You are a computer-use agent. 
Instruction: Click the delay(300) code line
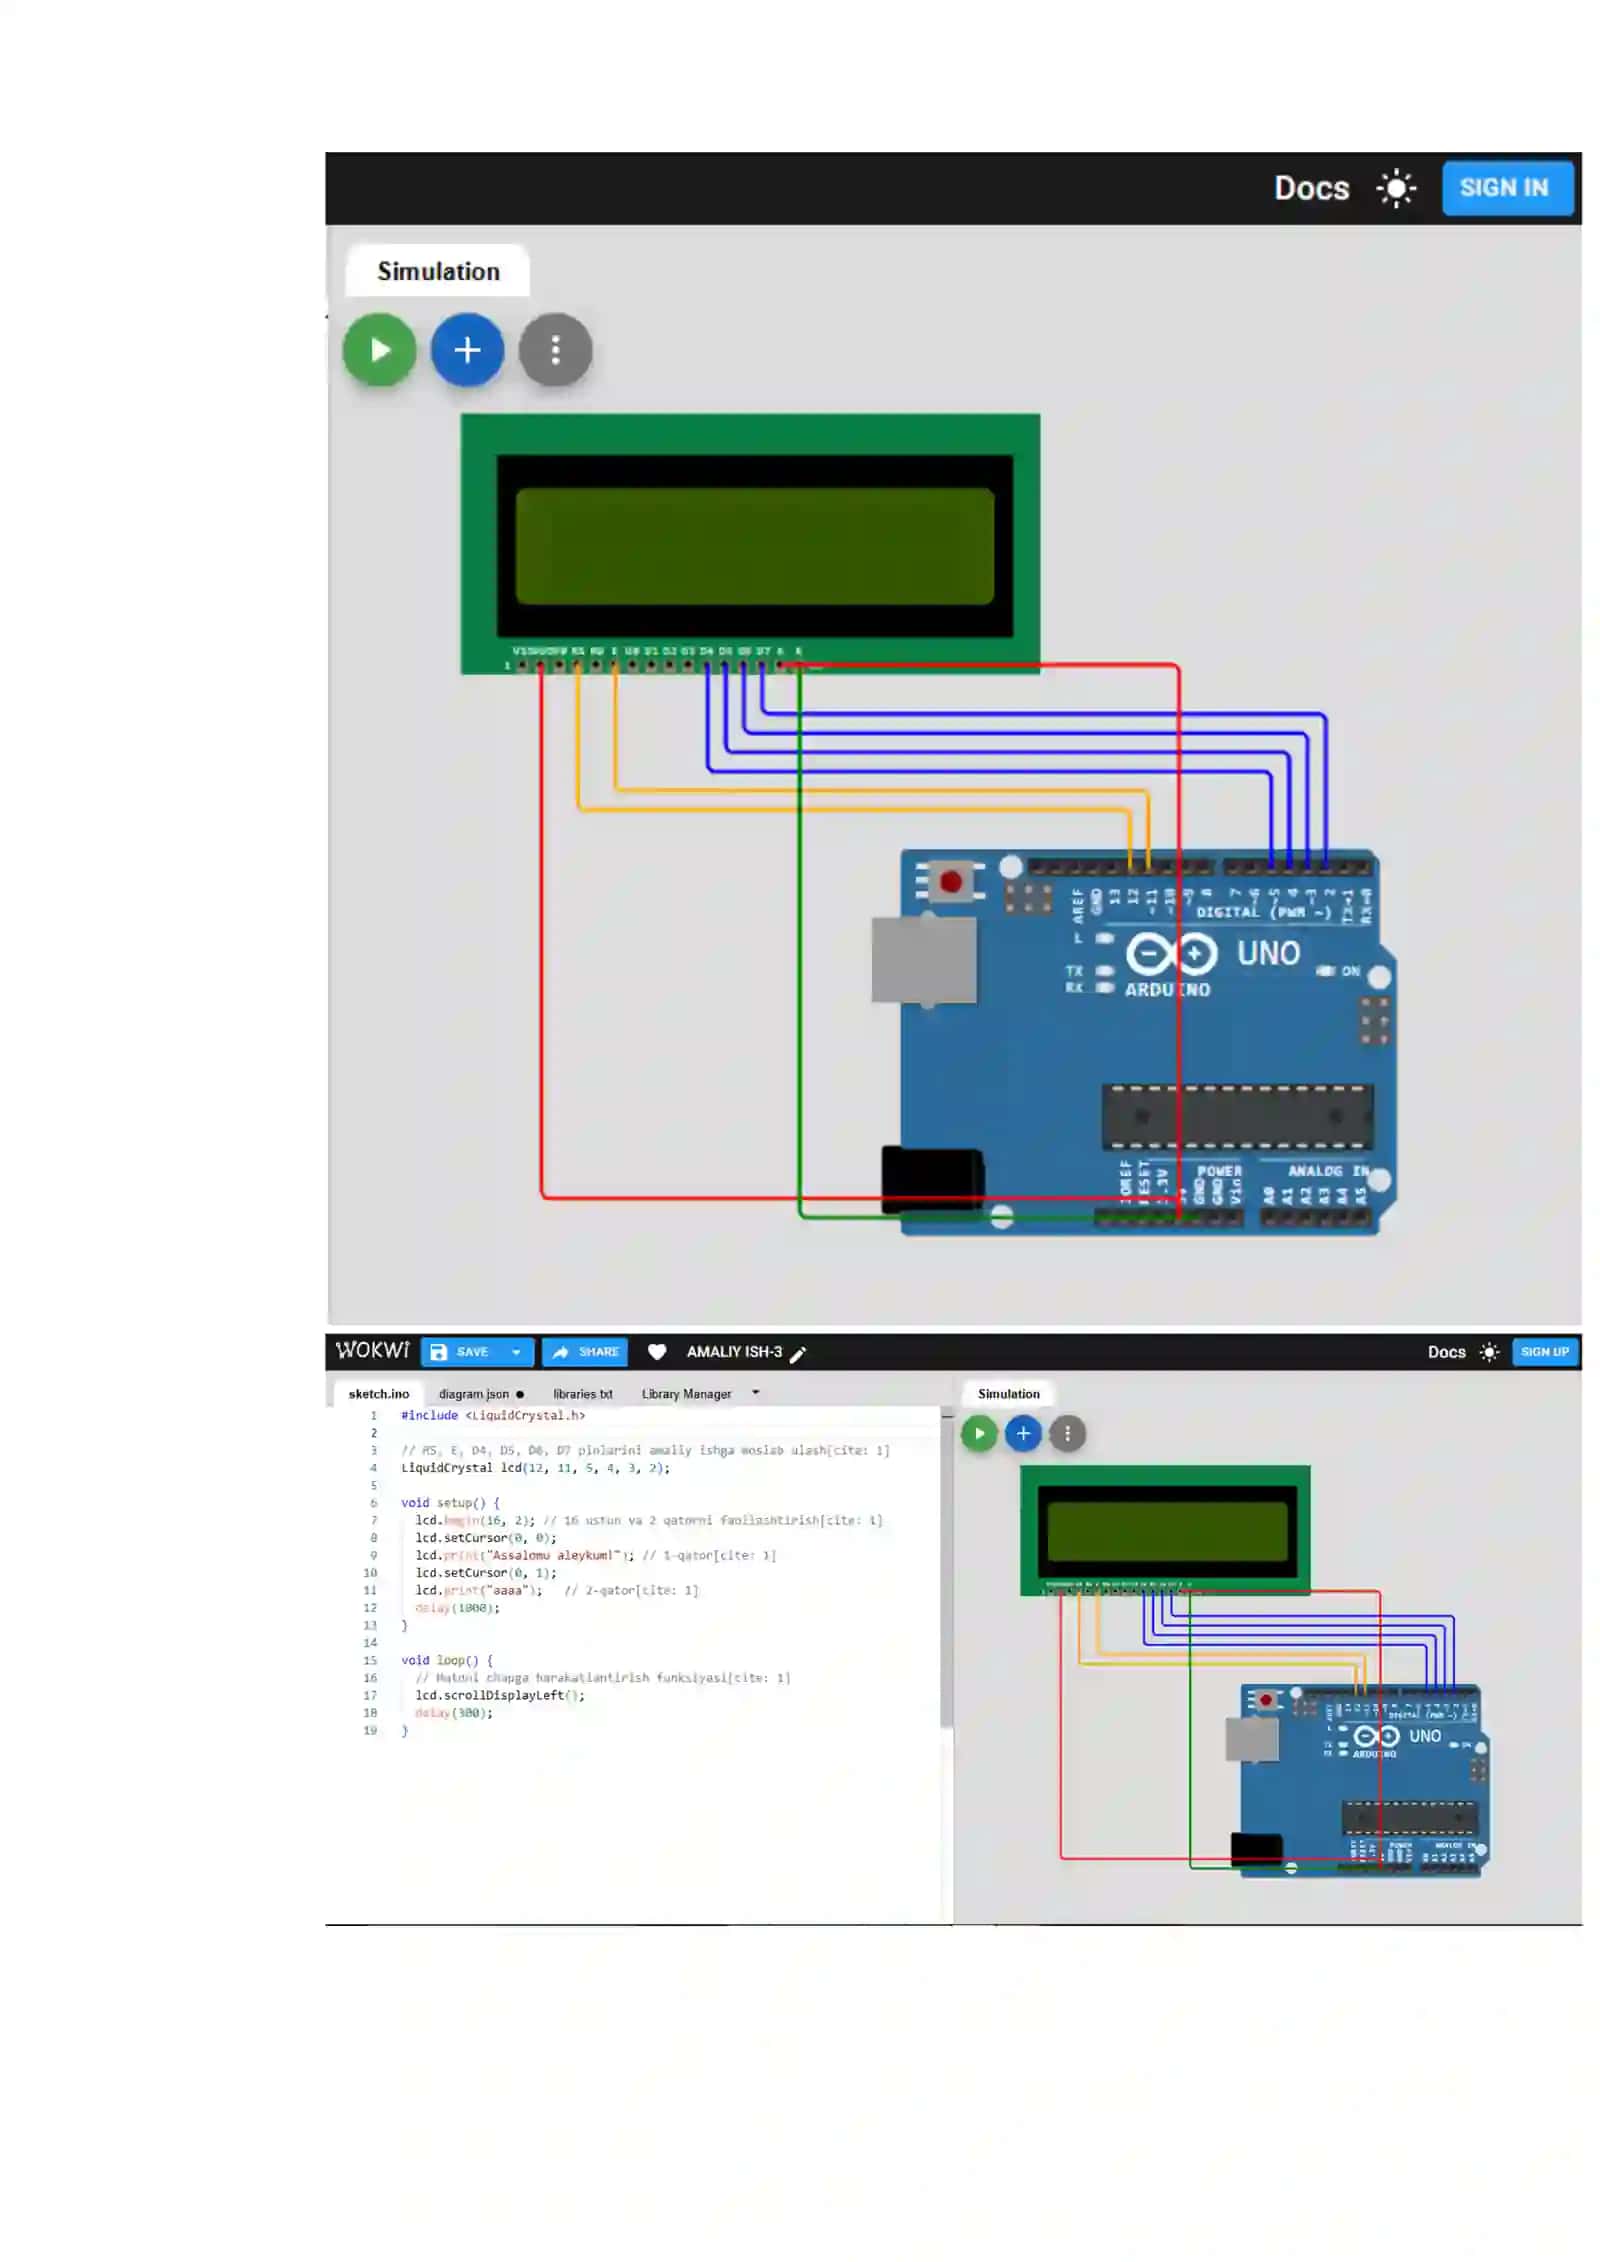coord(454,1713)
